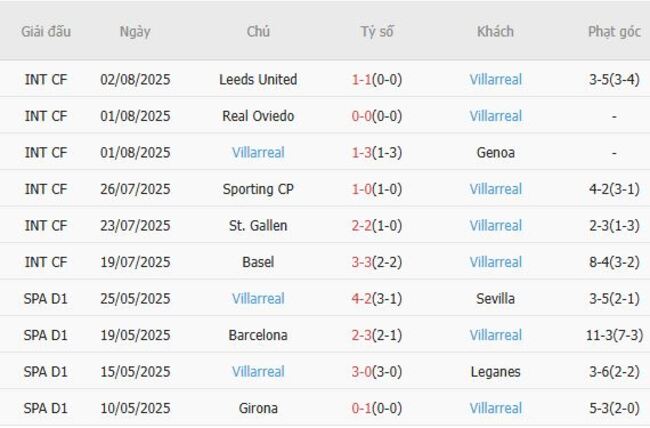Click the 2-3 score of the Barcelona match
650x428 pixels.
(x=361, y=335)
